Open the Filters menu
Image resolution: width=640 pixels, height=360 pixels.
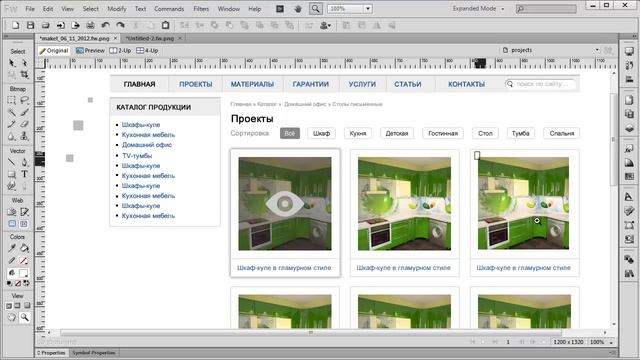click(201, 9)
